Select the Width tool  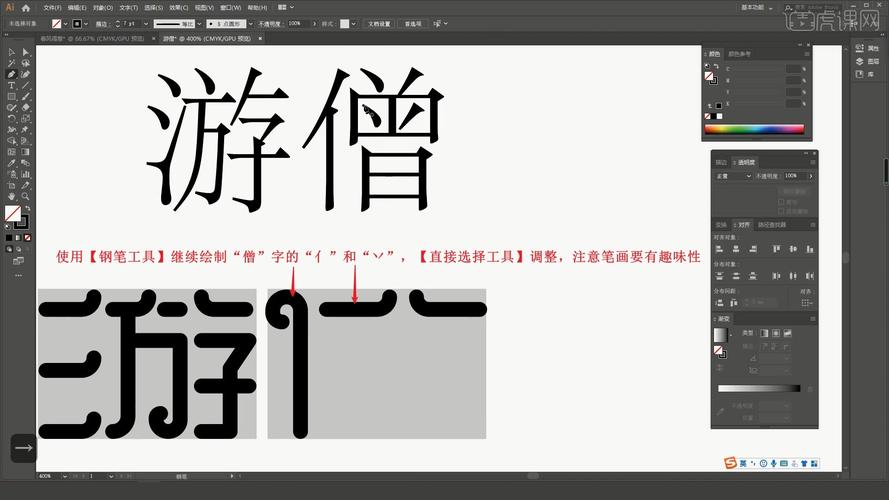click(x=11, y=130)
